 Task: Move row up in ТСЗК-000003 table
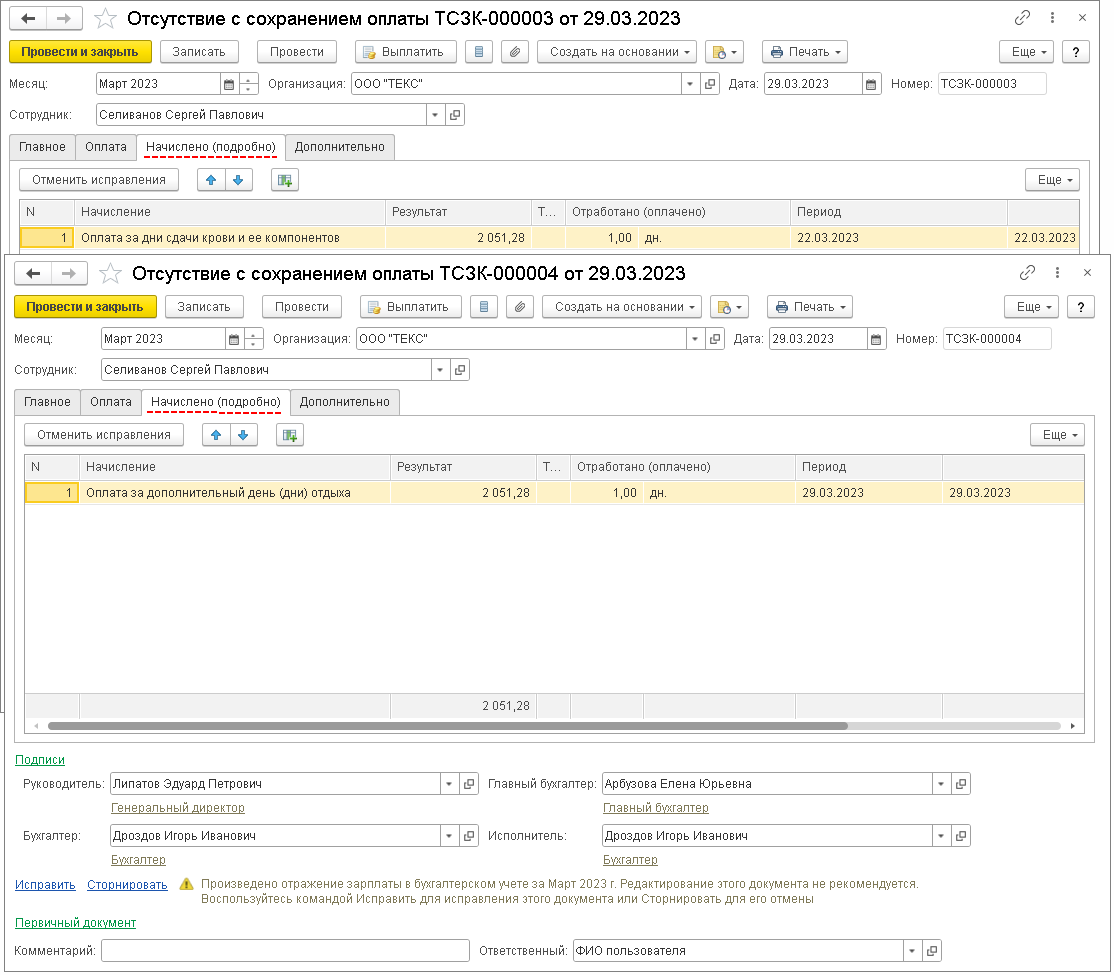(x=211, y=180)
